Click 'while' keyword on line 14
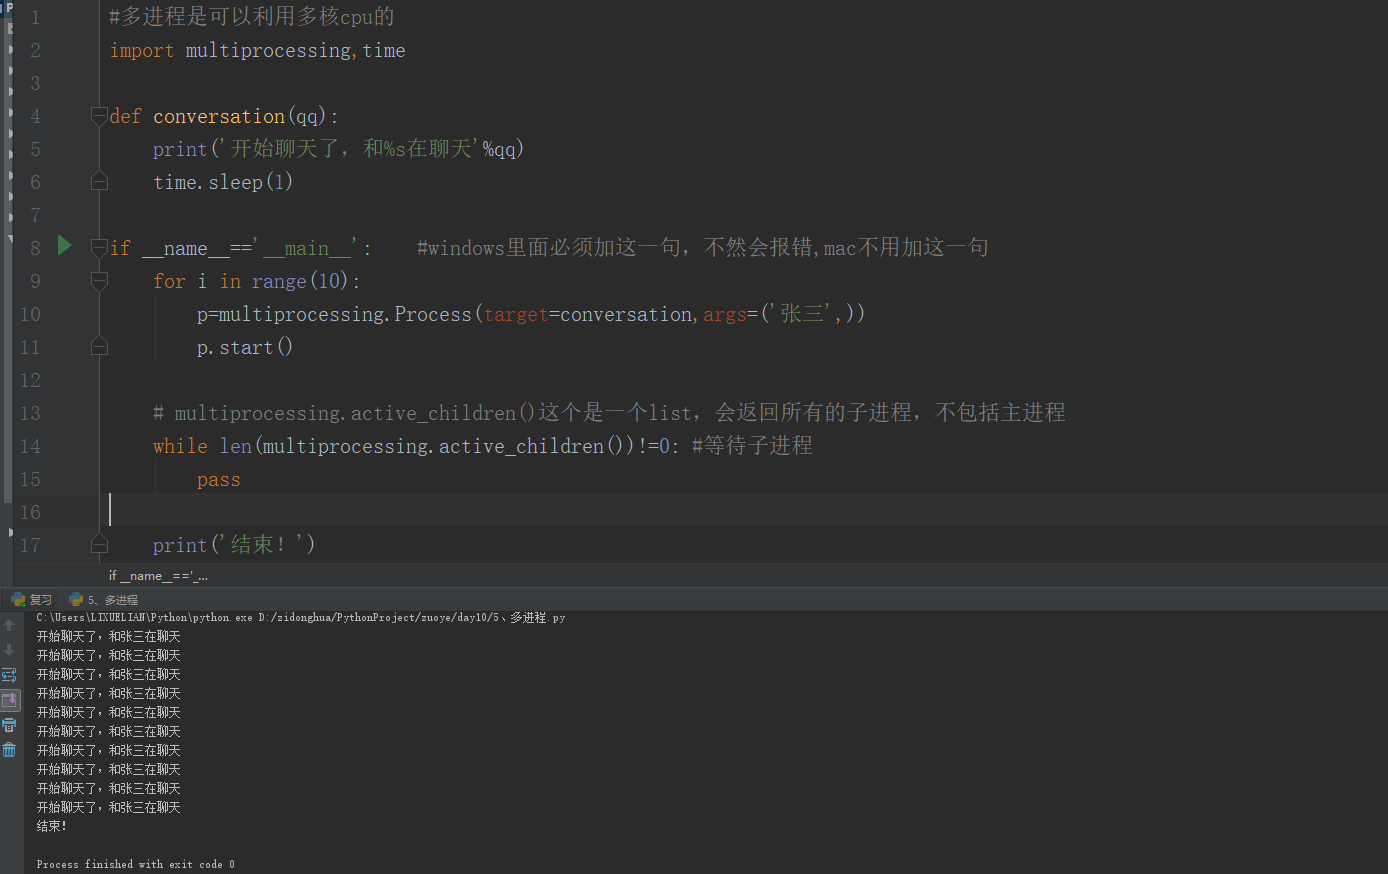 click(180, 446)
